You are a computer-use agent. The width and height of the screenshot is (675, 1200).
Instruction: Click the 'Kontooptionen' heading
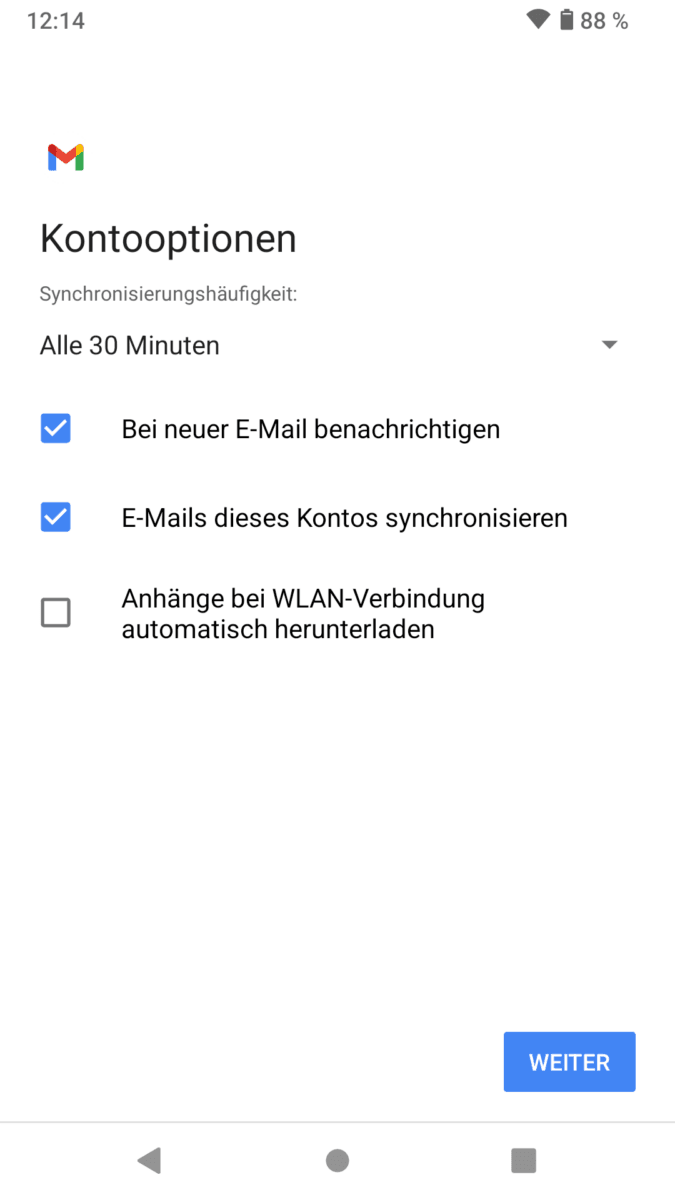168,239
